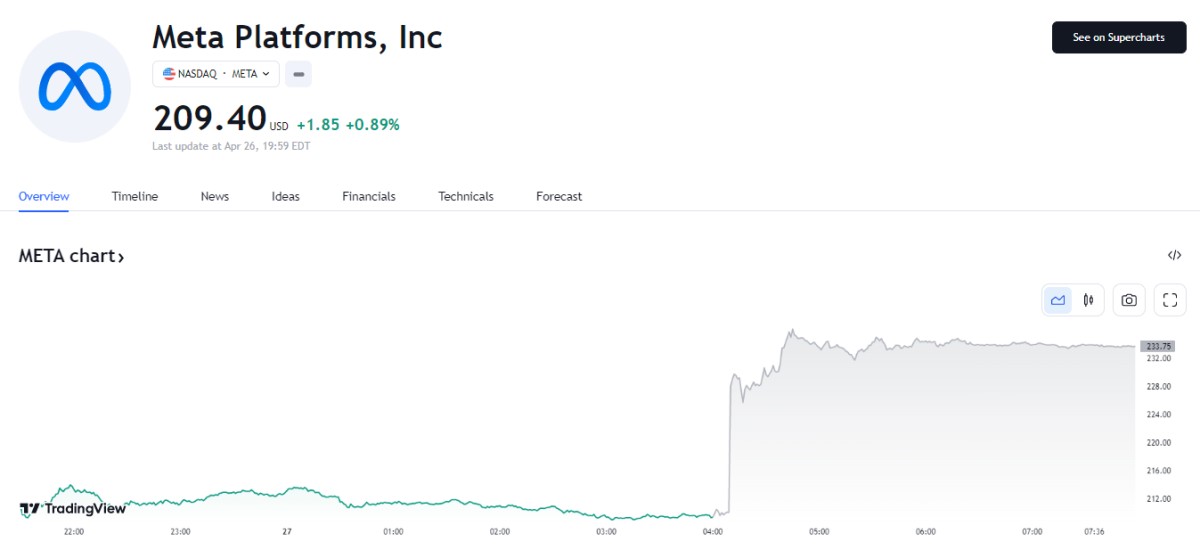The image size is (1200, 550).
Task: Click the gray market status indicator
Action: pos(298,74)
